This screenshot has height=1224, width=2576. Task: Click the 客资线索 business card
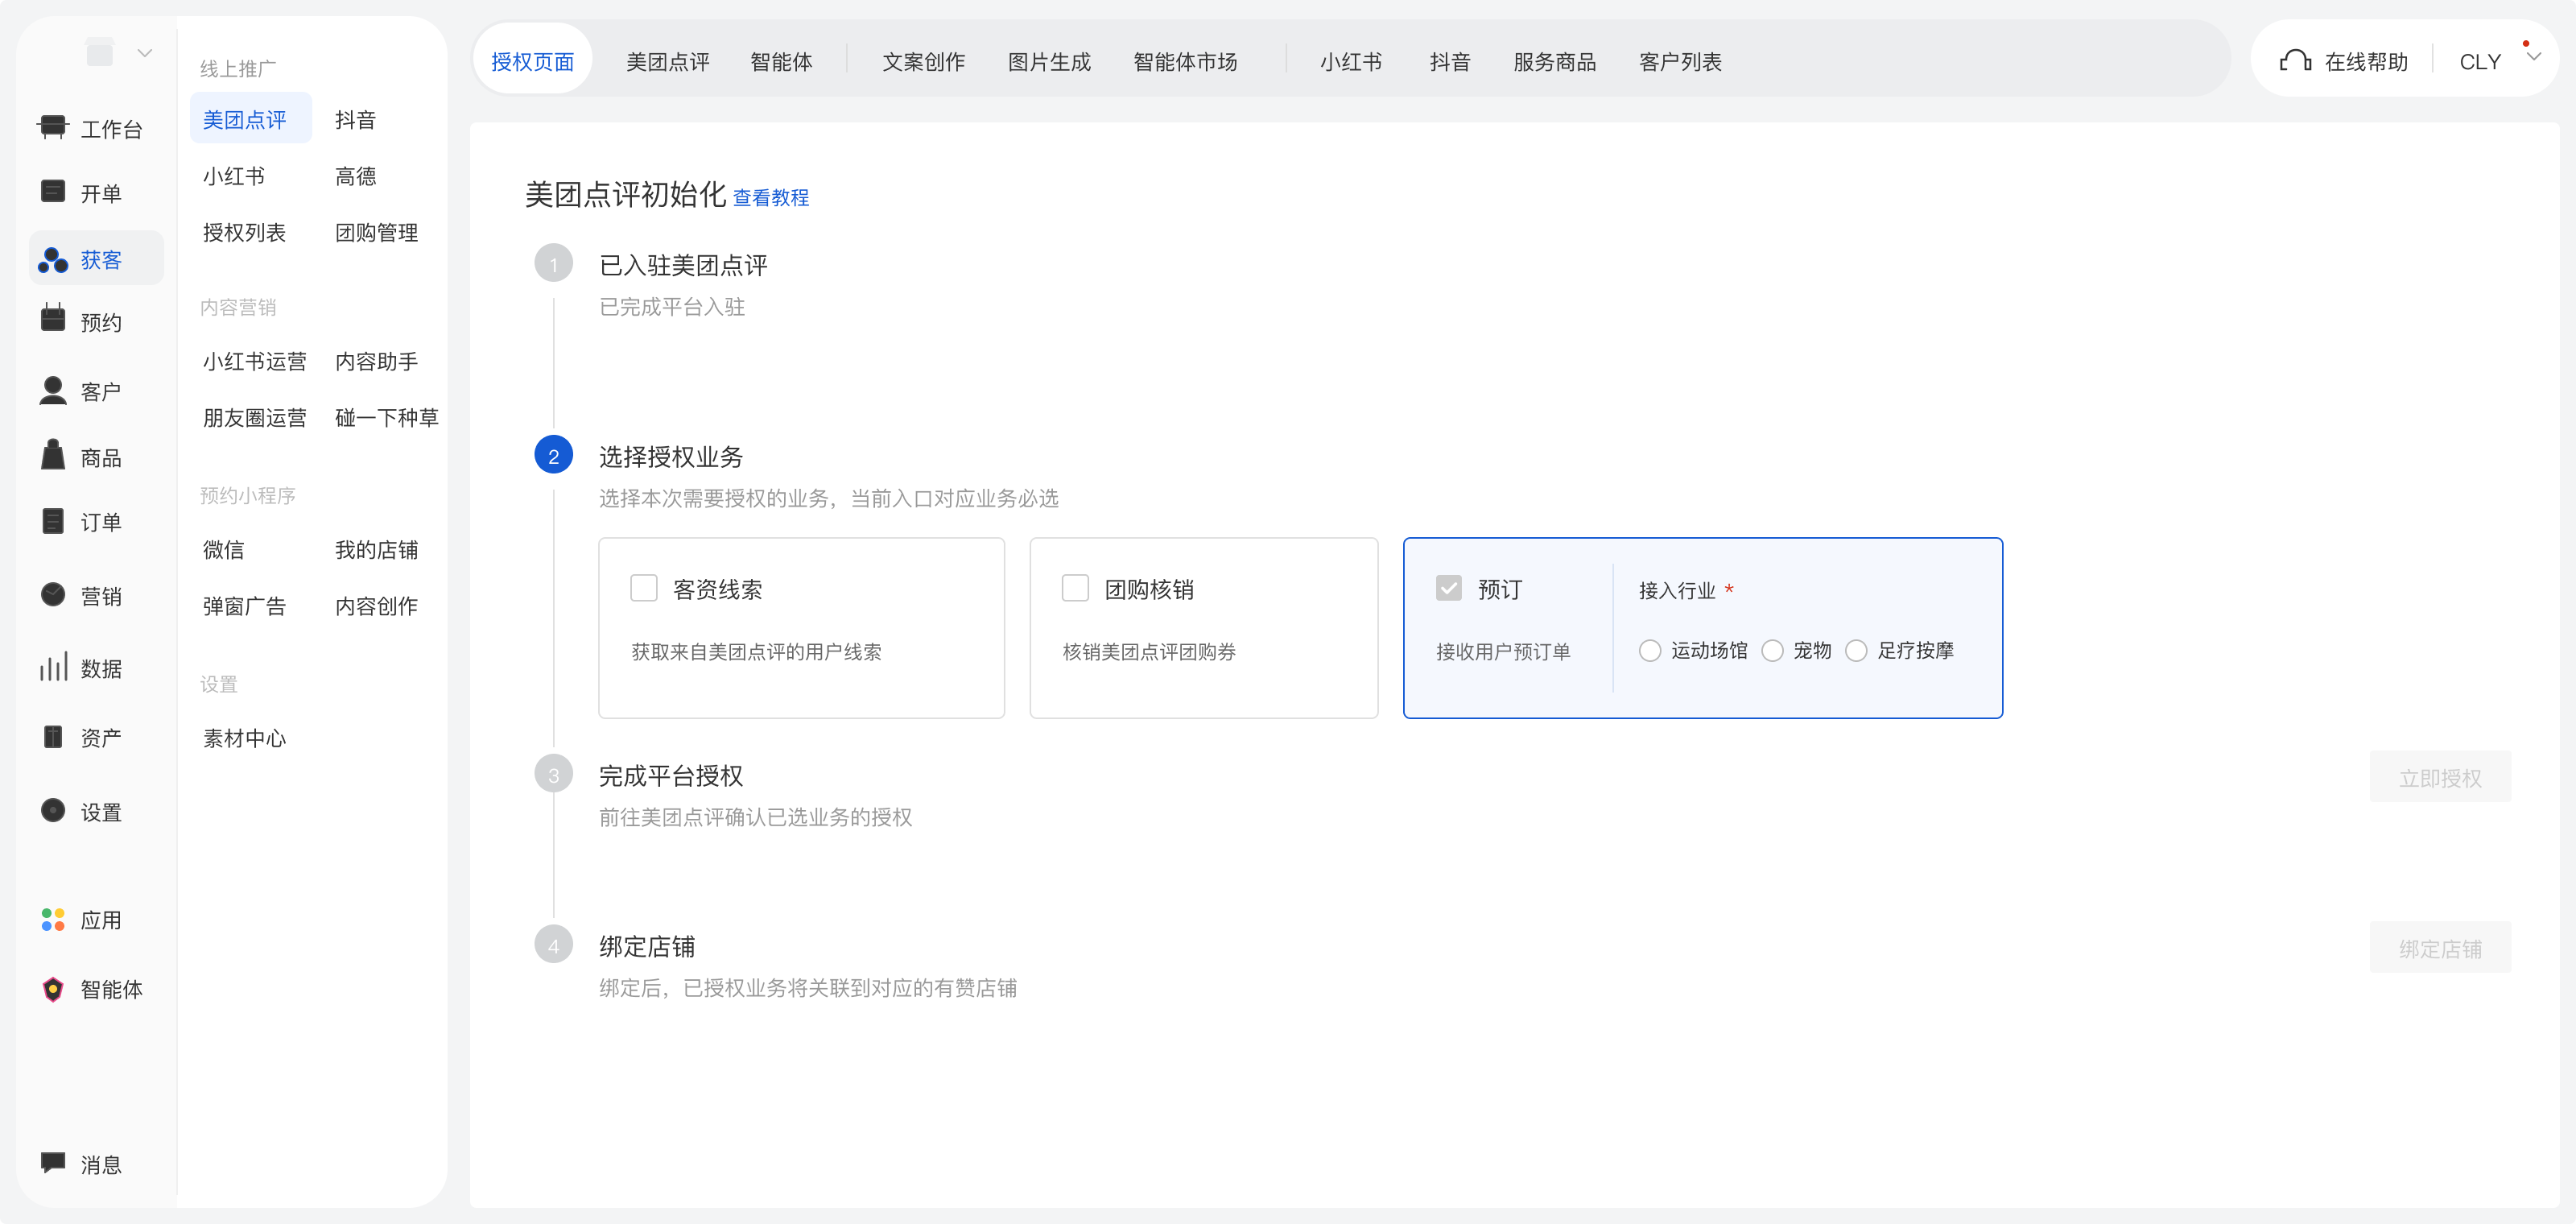(801, 628)
